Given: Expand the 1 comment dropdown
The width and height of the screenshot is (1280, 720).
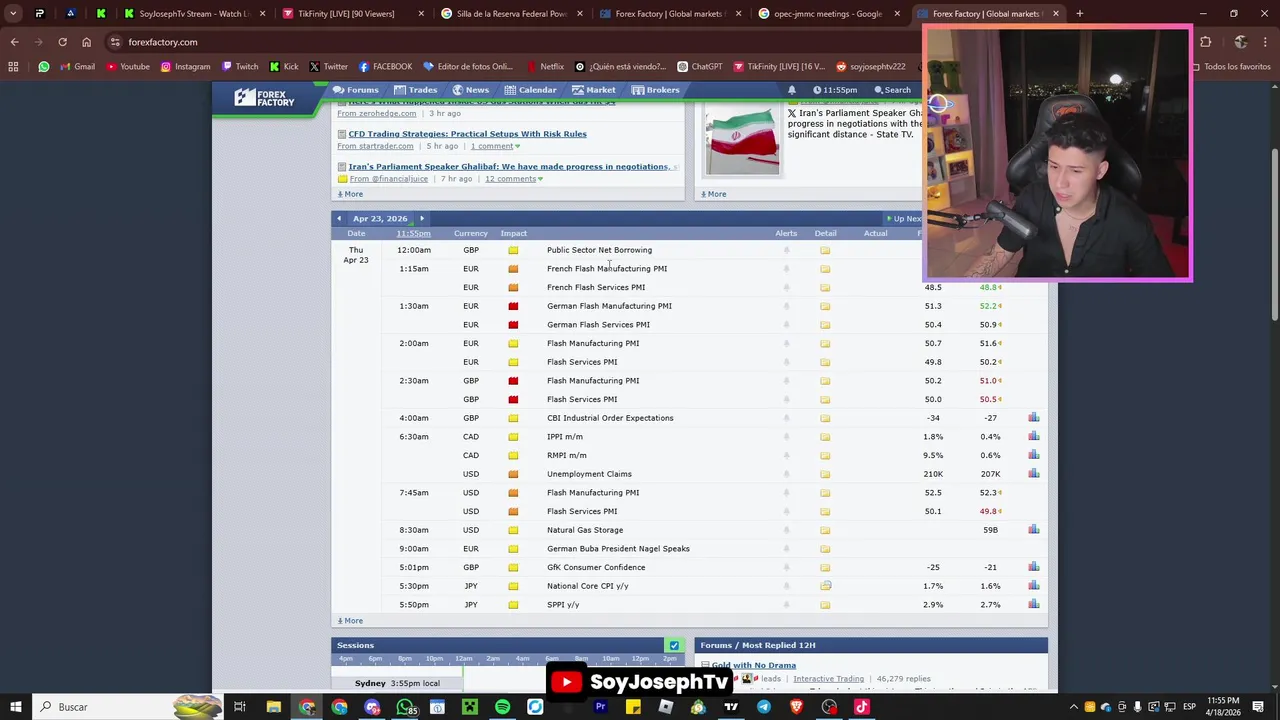Looking at the screenshot, I should (x=495, y=146).
